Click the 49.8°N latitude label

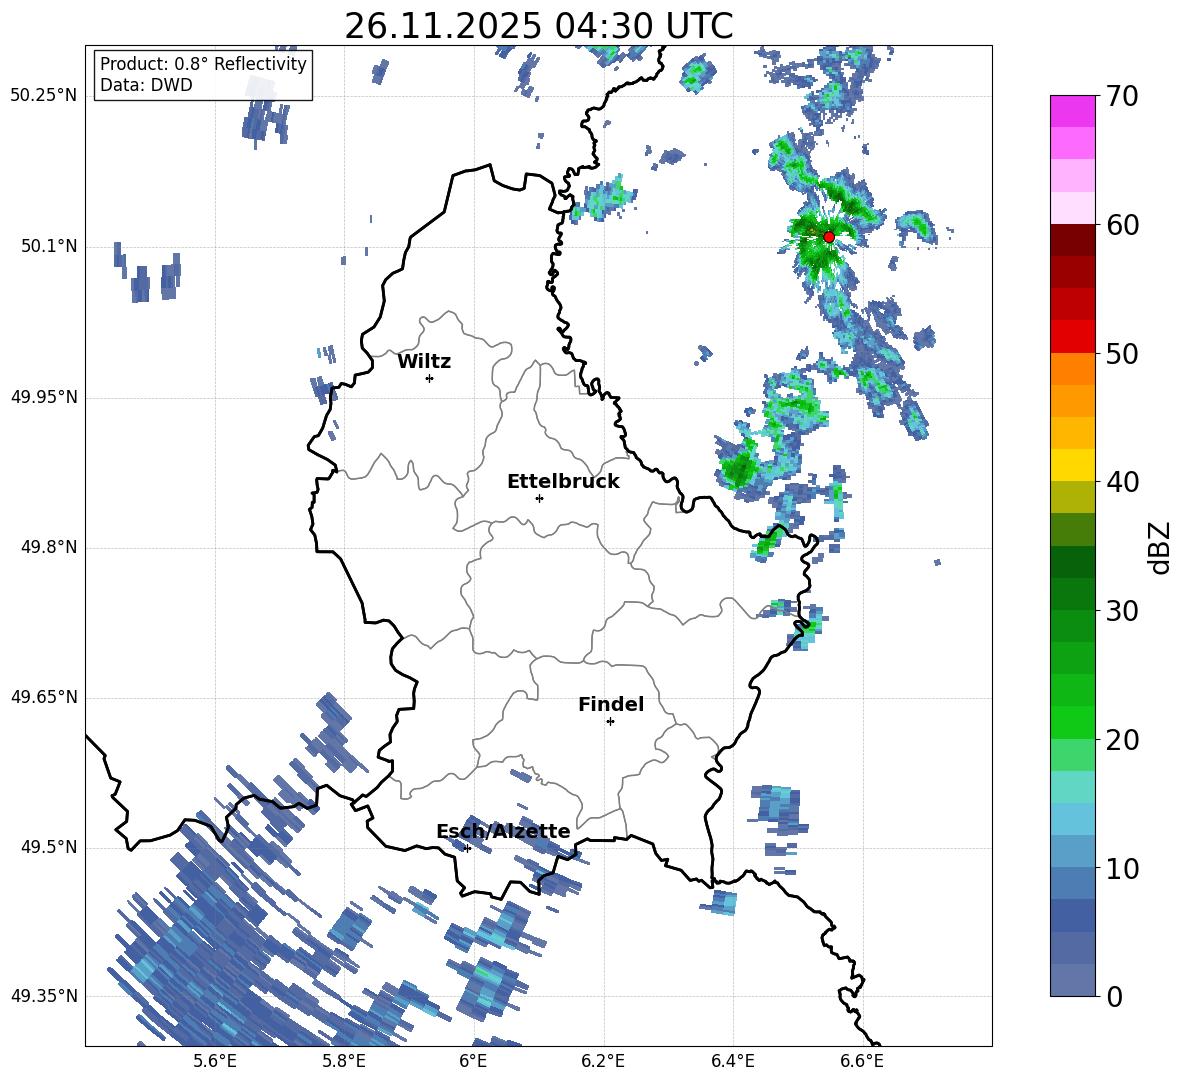click(49, 547)
